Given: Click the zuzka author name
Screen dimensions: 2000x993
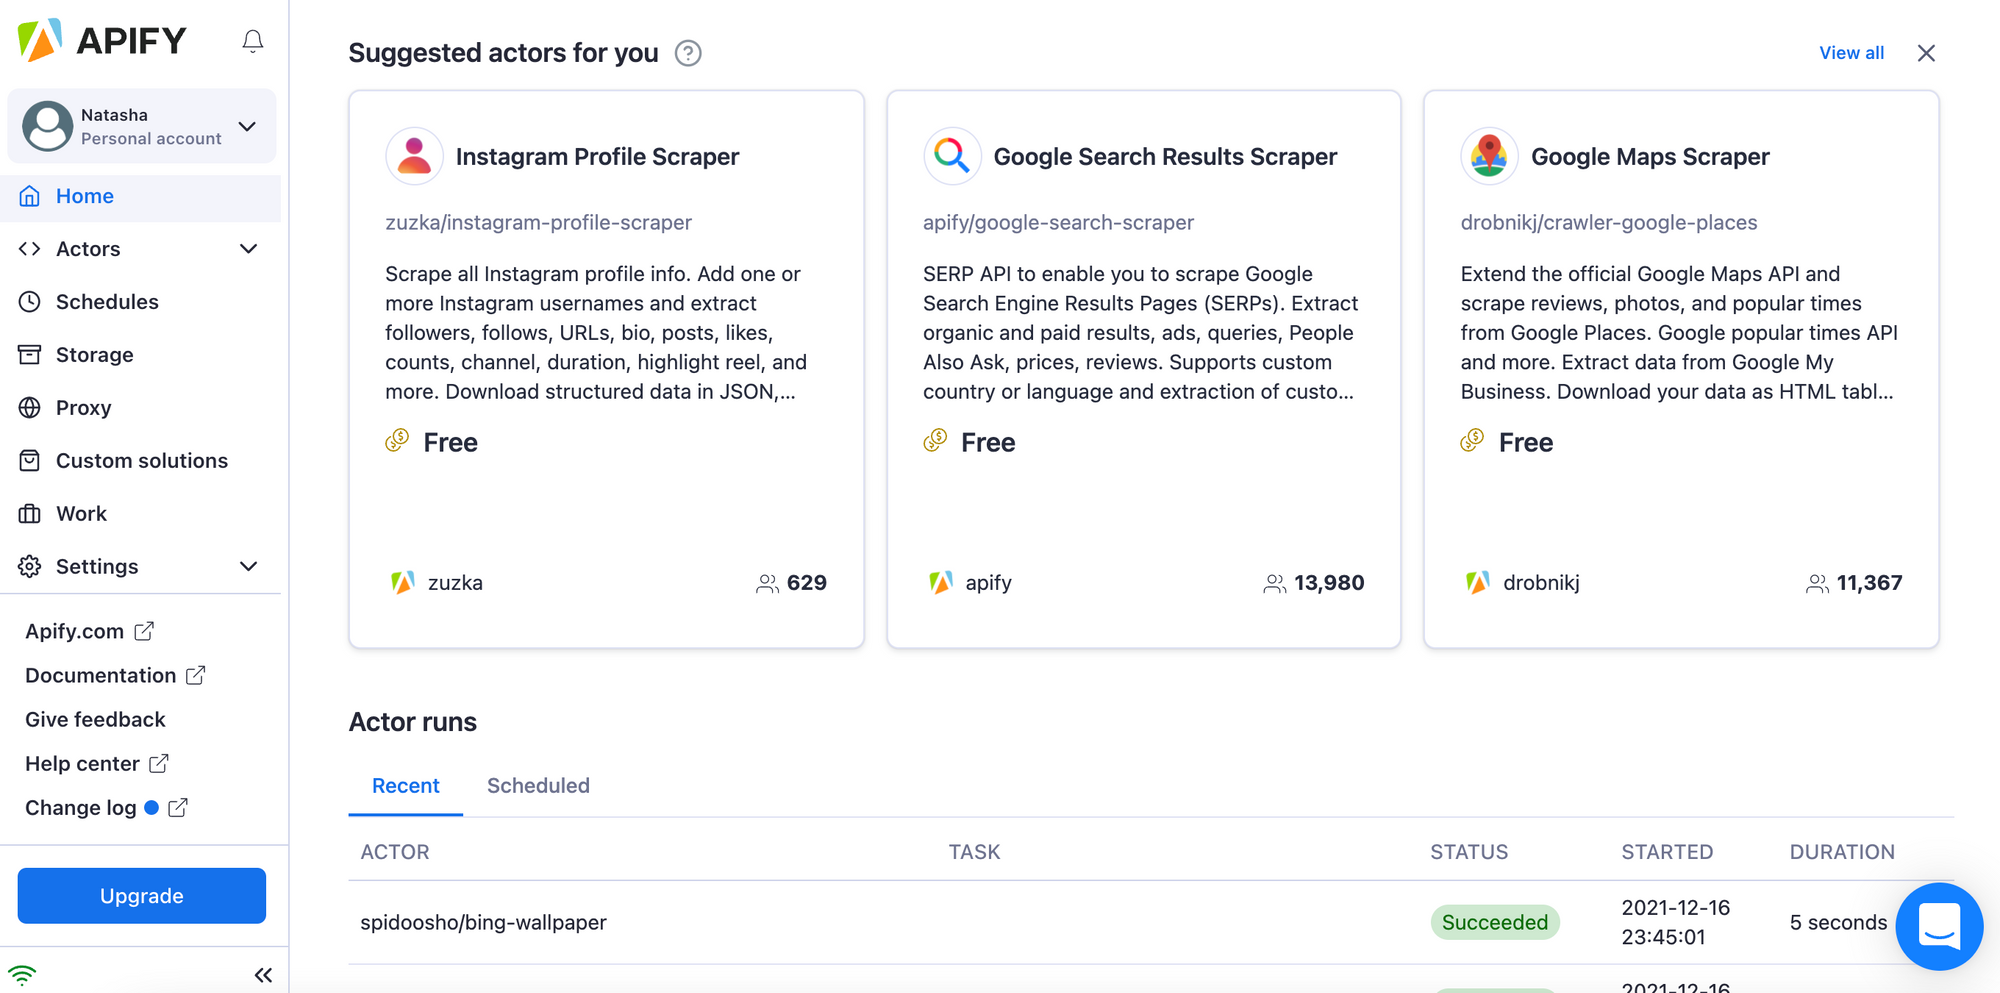Looking at the screenshot, I should point(455,583).
